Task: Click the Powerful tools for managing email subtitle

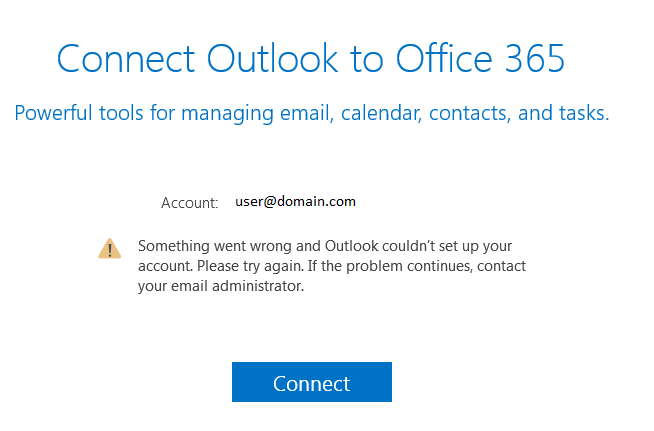Action: coord(312,113)
